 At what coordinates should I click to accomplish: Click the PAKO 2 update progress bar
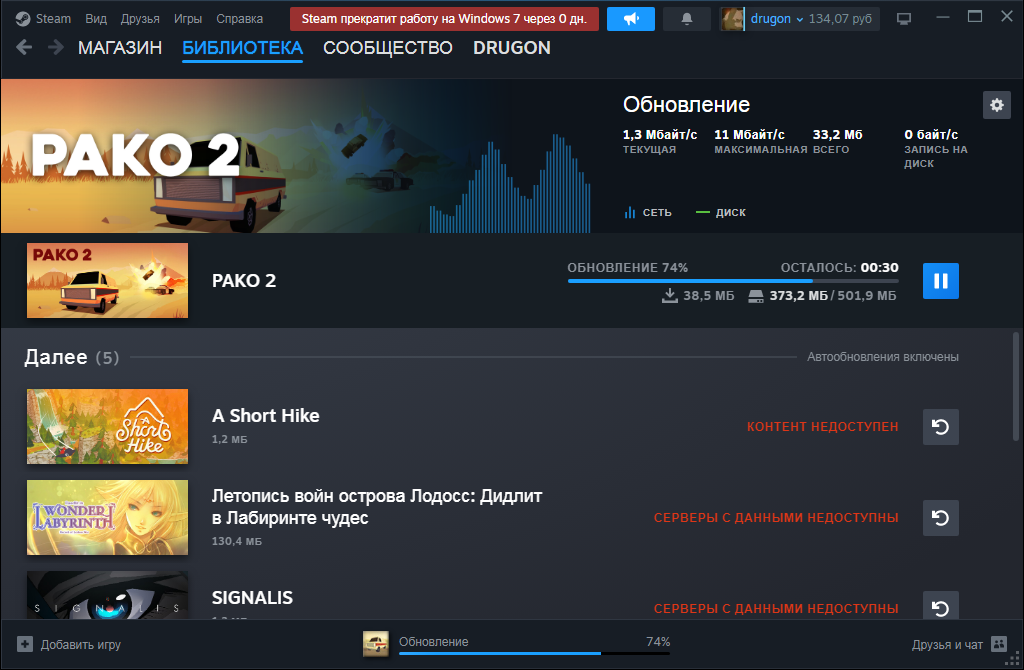click(733, 281)
